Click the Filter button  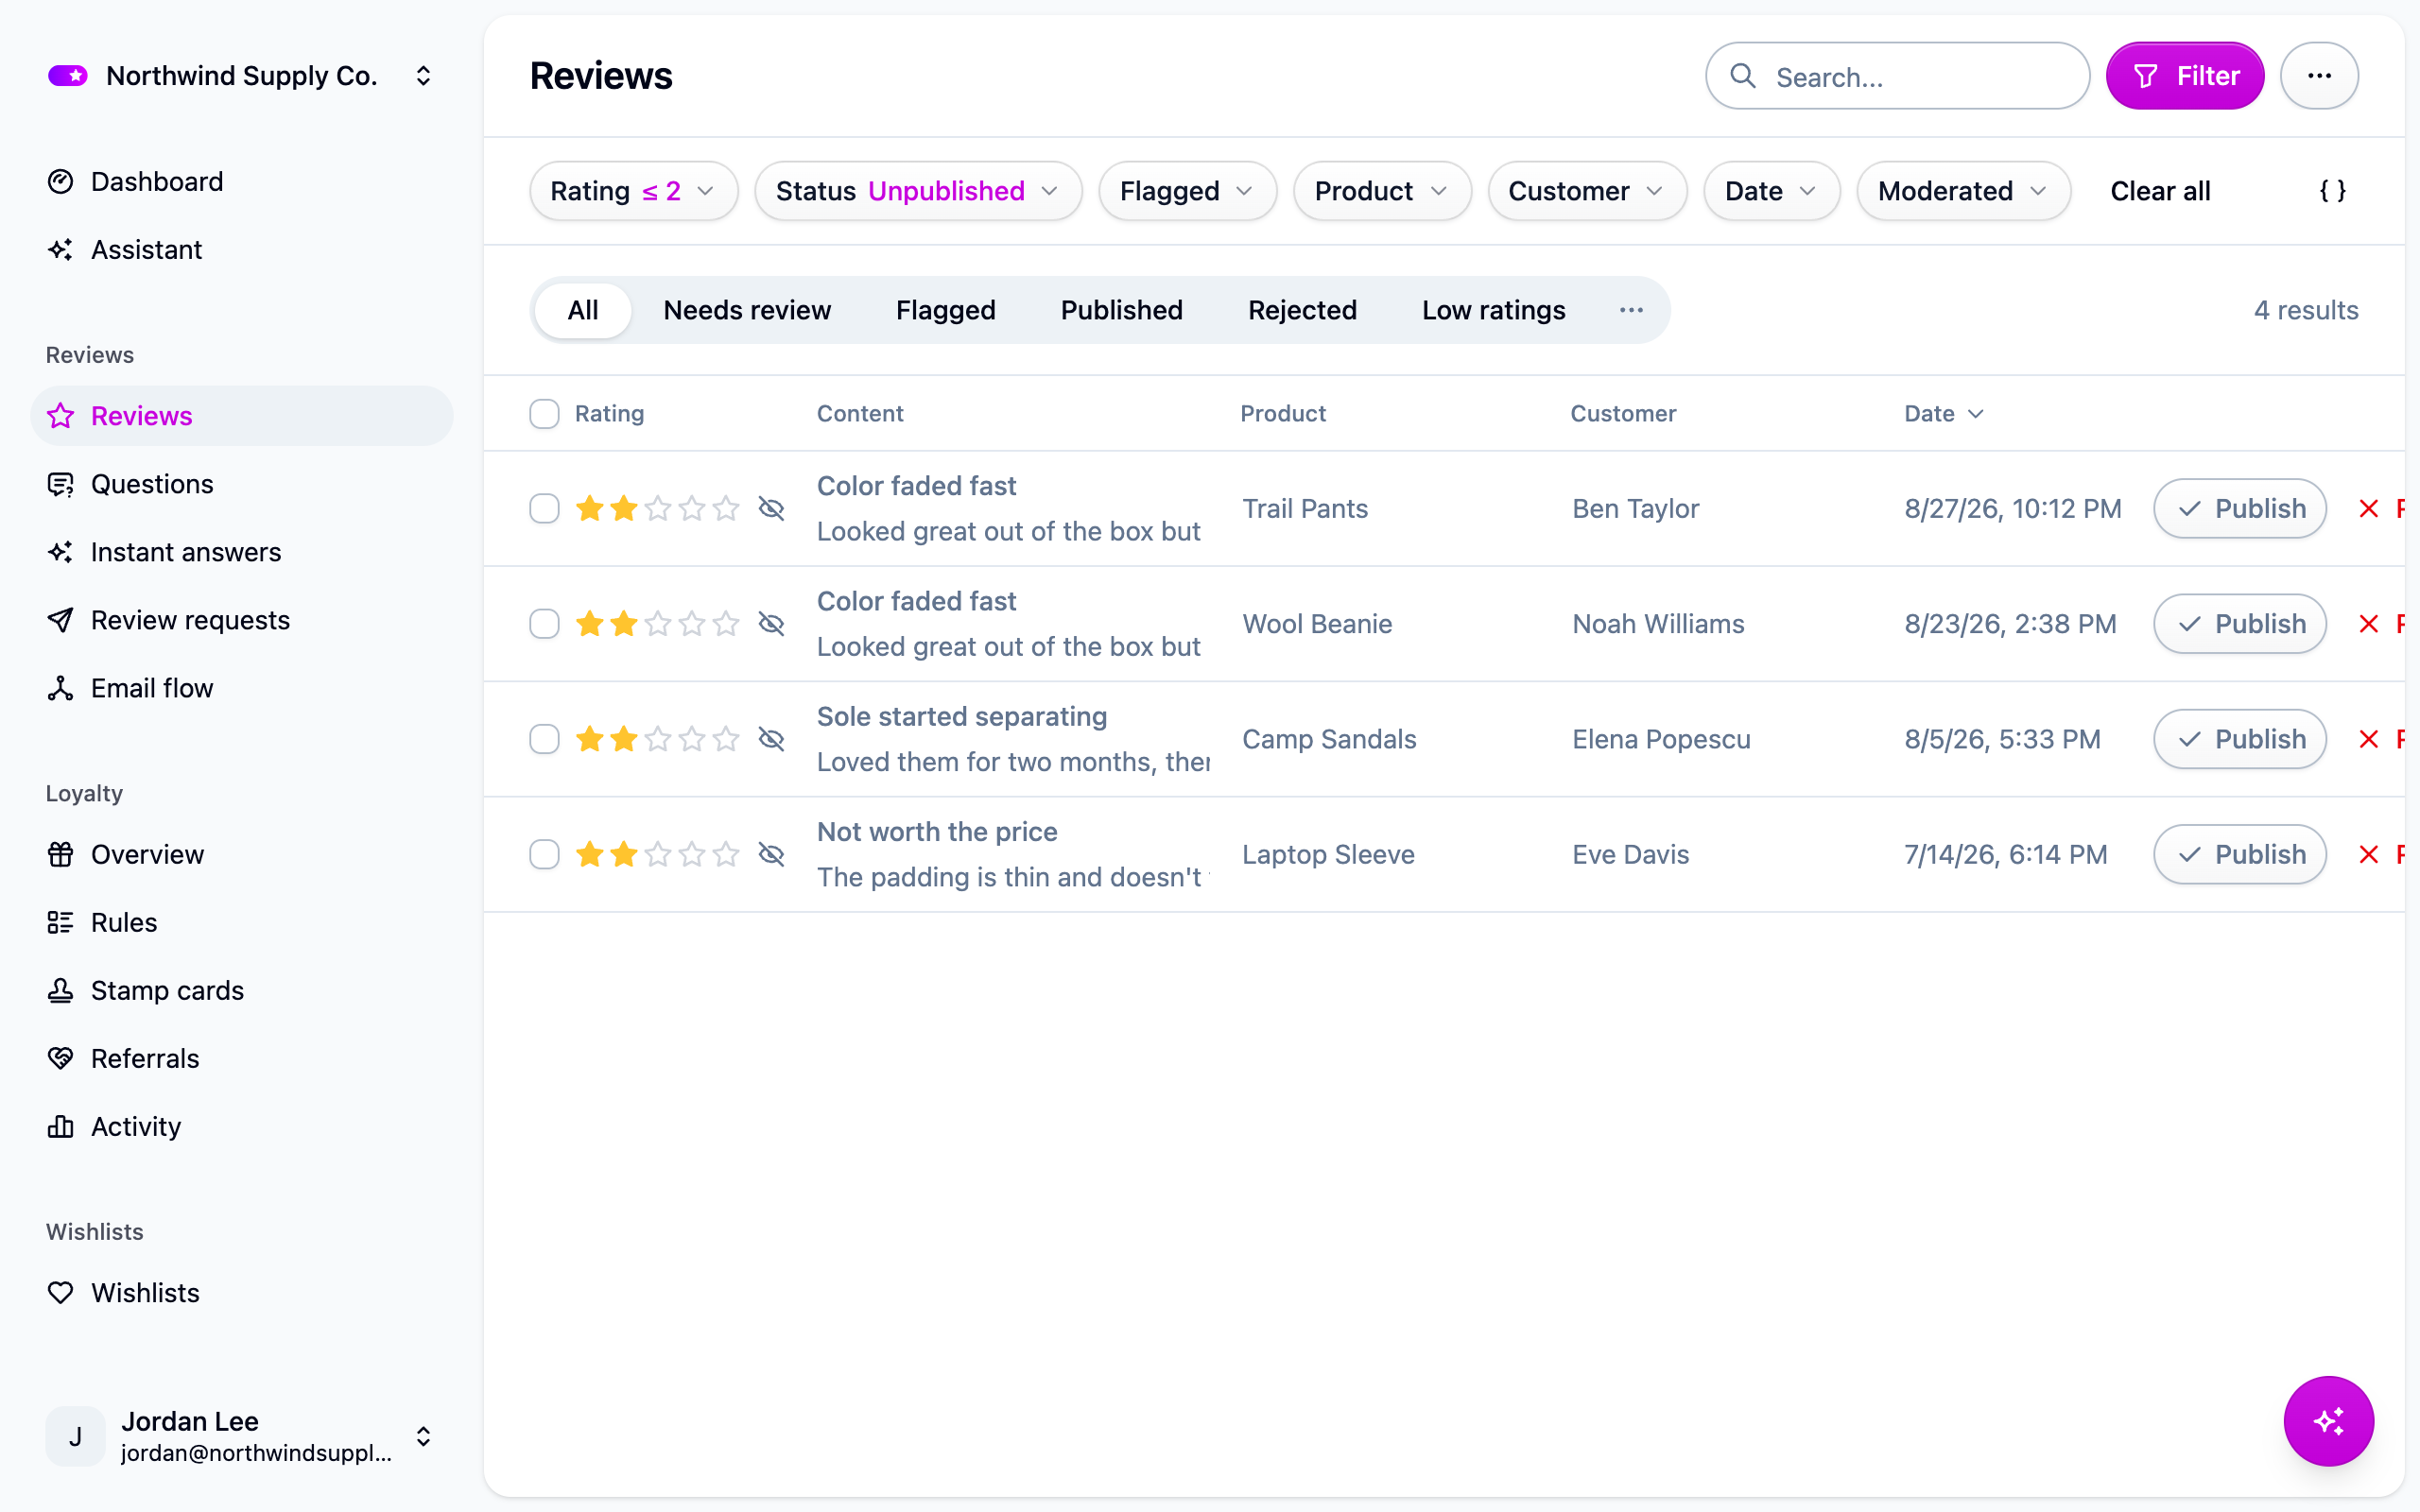[x=2185, y=76]
